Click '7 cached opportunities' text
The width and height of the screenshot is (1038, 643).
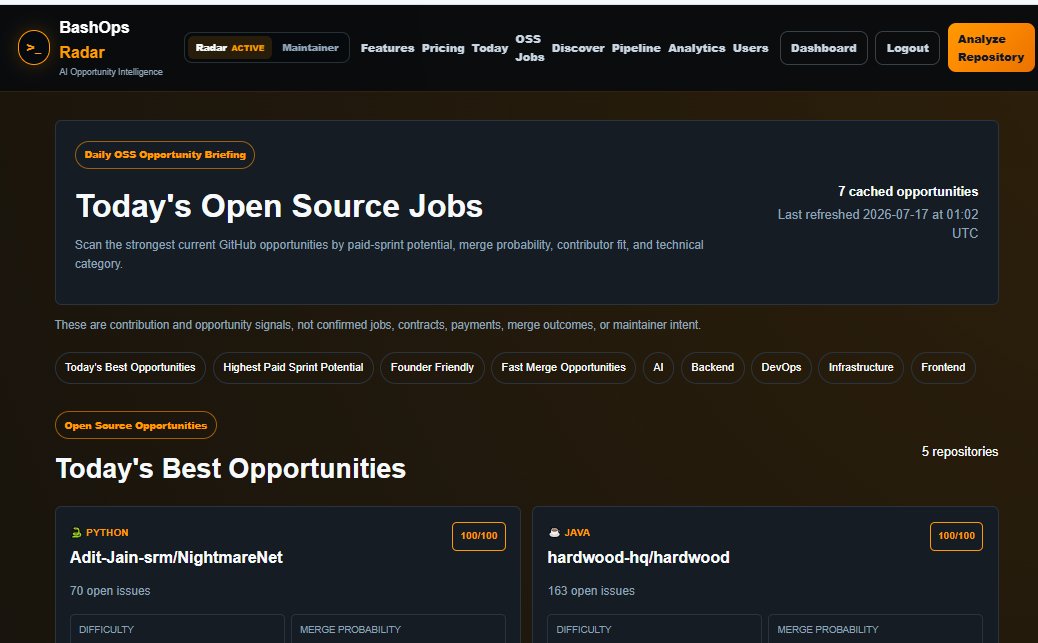click(908, 191)
